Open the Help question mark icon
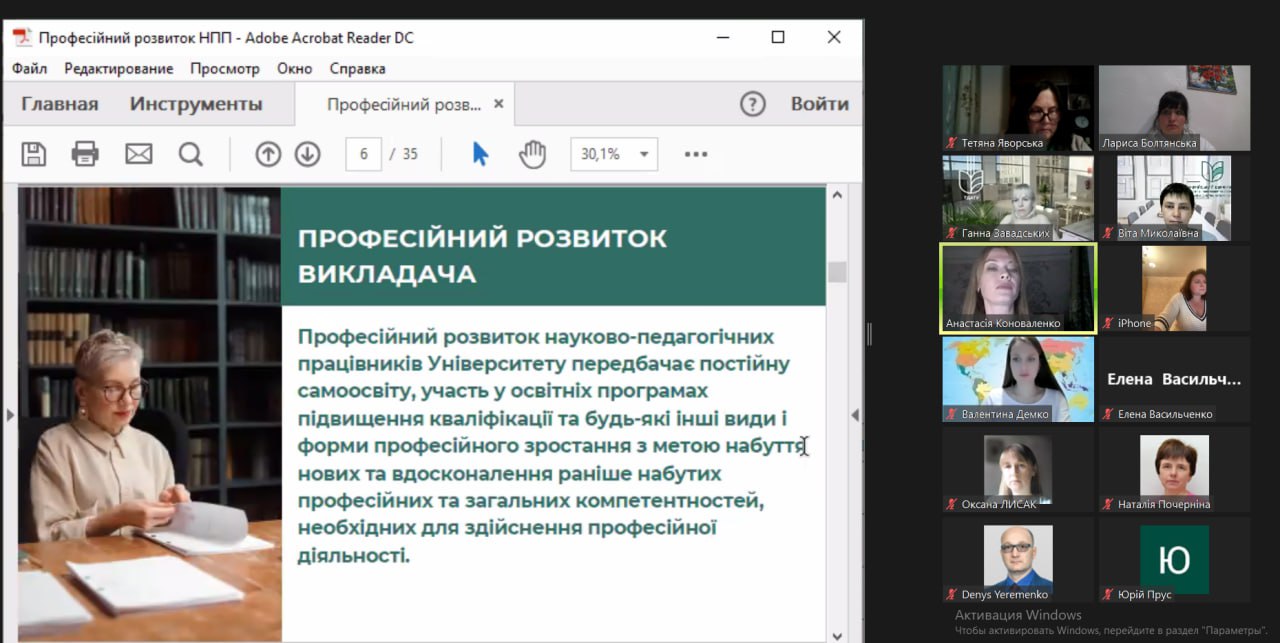The height and width of the screenshot is (643, 1280). pyautogui.click(x=752, y=104)
